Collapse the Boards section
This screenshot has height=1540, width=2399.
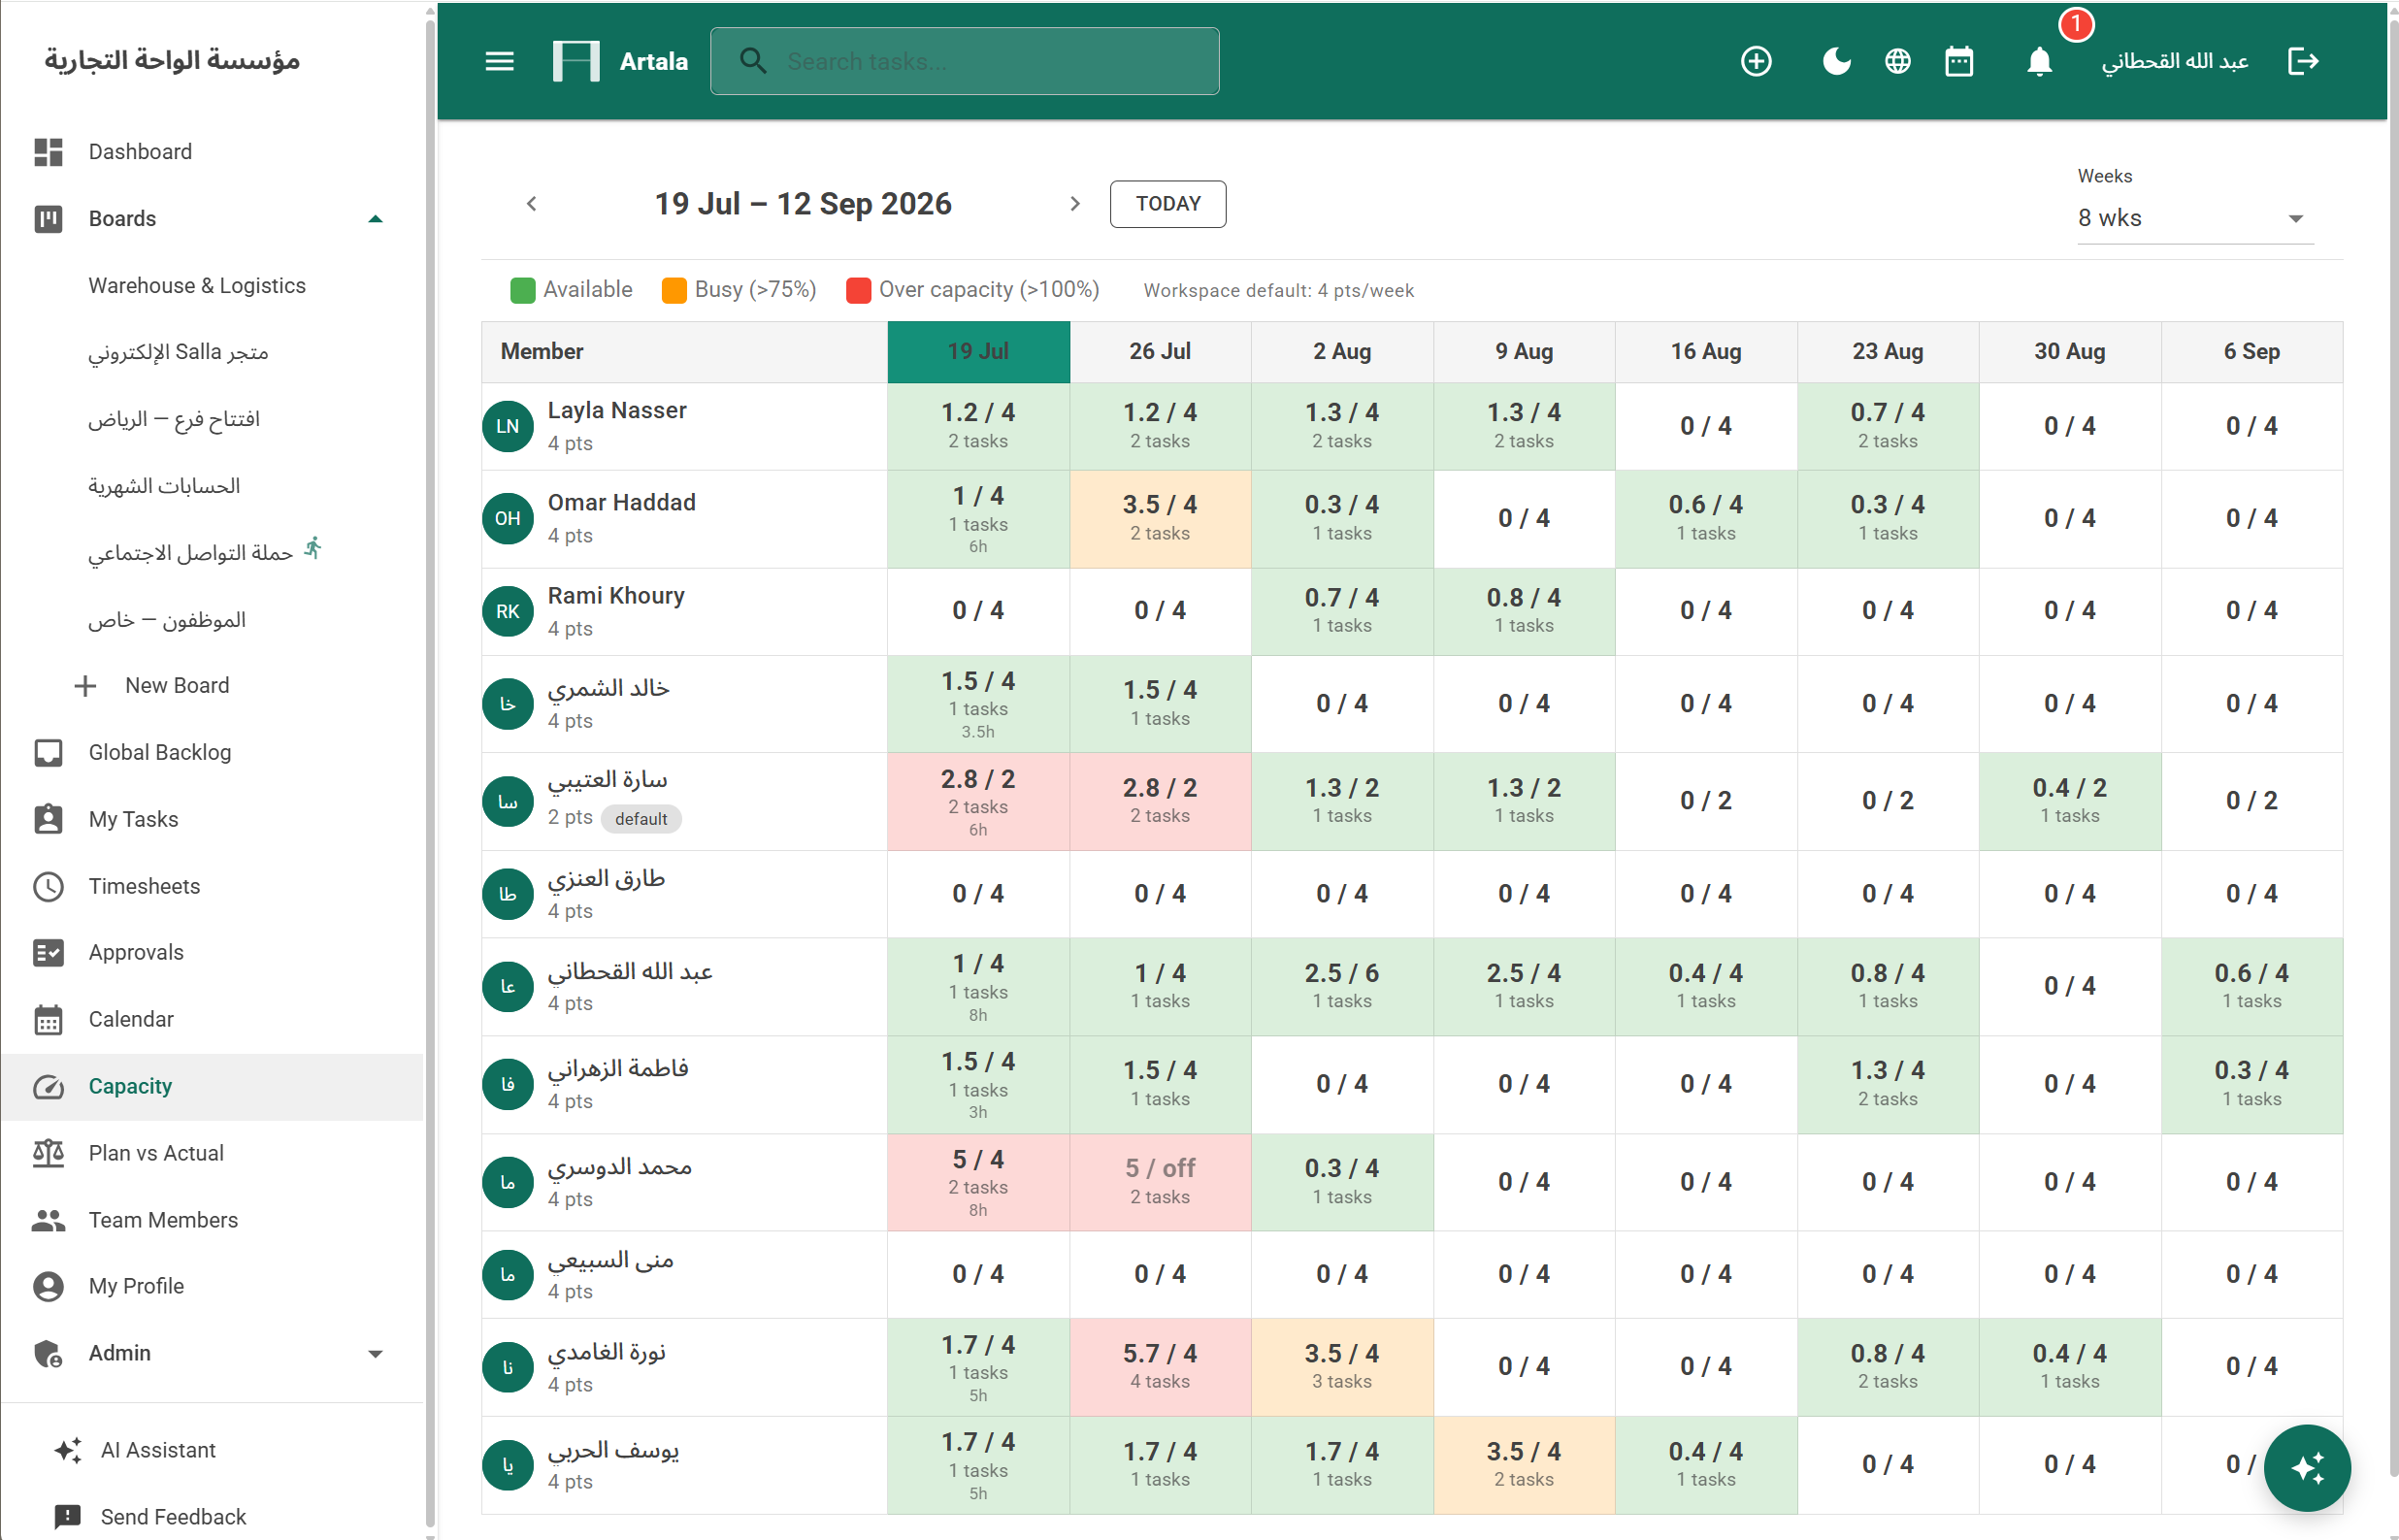pyautogui.click(x=375, y=219)
